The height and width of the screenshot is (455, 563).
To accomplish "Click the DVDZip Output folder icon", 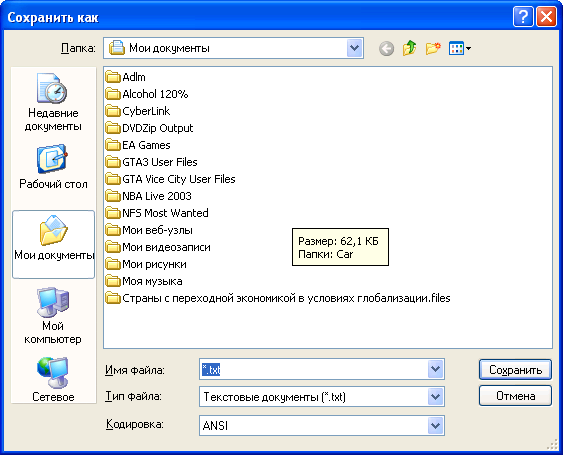I will pyautogui.click(x=113, y=128).
